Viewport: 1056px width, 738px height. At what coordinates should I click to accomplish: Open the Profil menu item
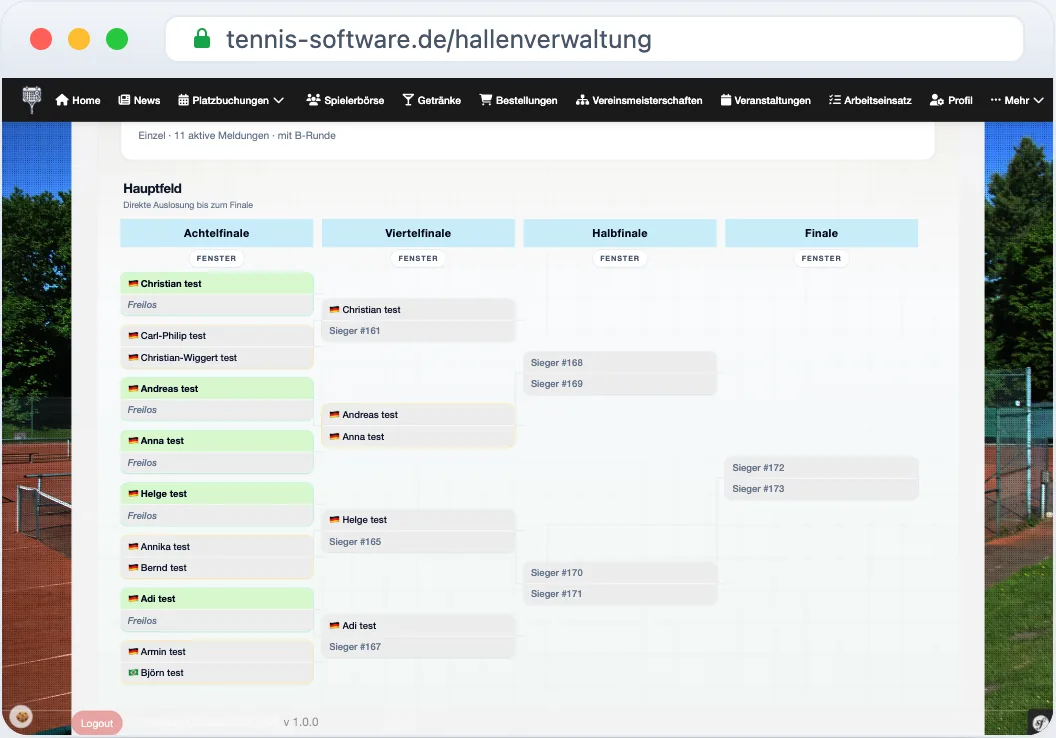point(951,100)
